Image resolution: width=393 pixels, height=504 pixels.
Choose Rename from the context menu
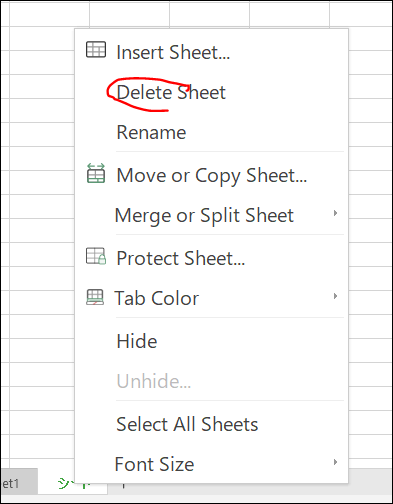pyautogui.click(x=212, y=132)
